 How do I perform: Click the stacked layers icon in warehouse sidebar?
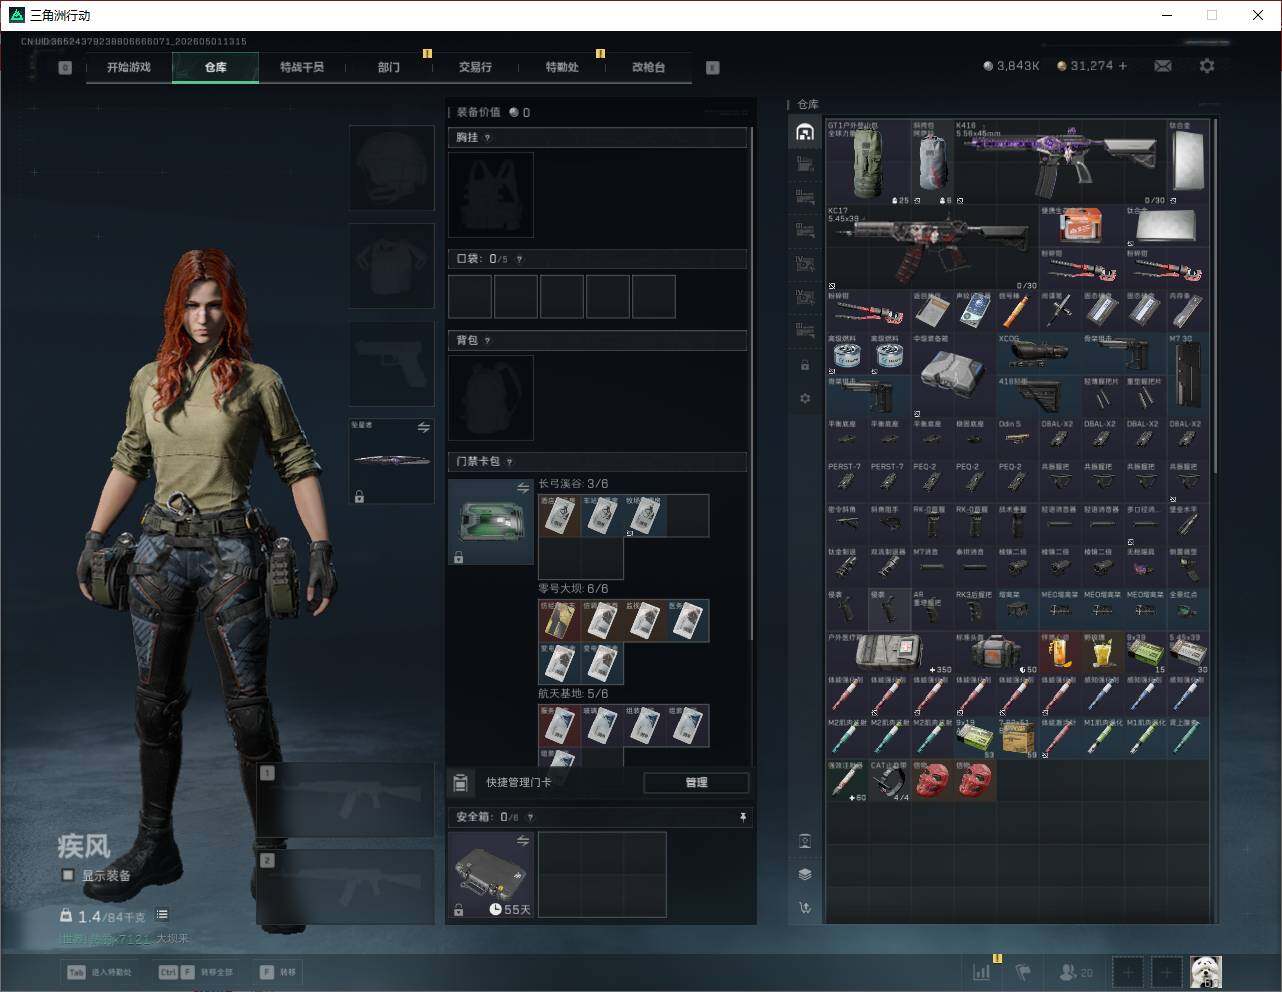coord(805,873)
